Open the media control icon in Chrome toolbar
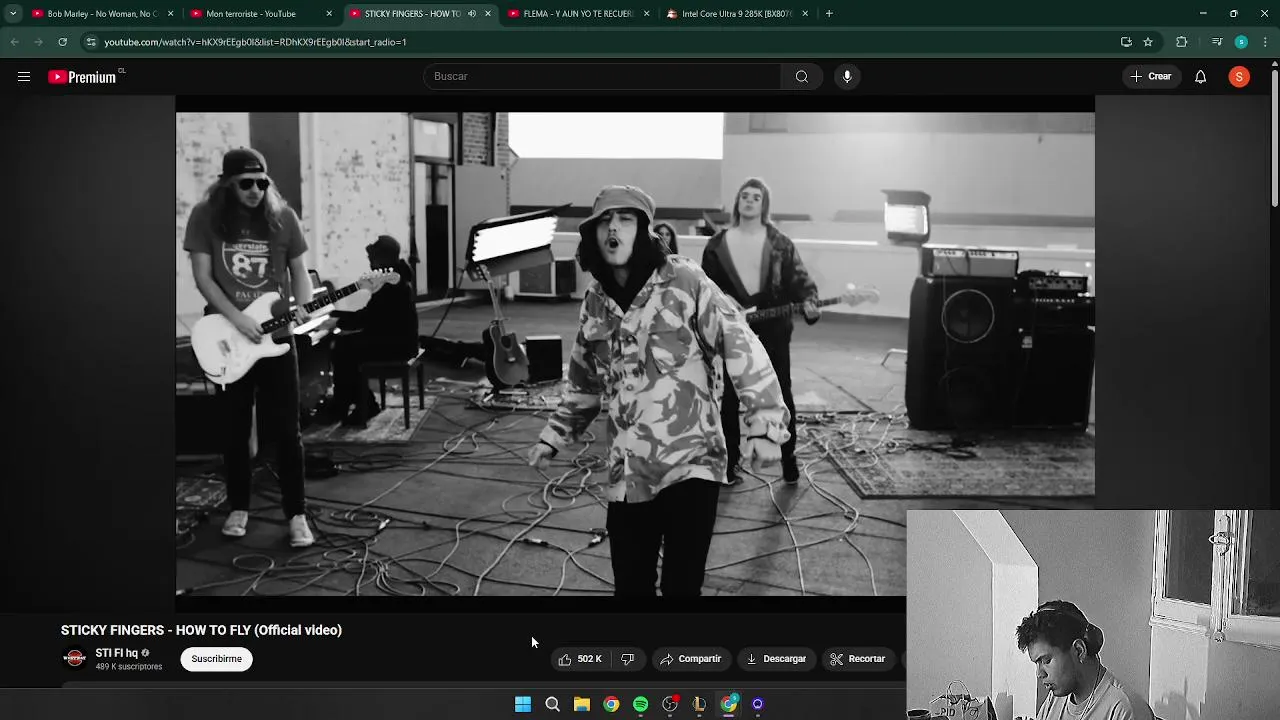The image size is (1280, 720). click(1217, 42)
